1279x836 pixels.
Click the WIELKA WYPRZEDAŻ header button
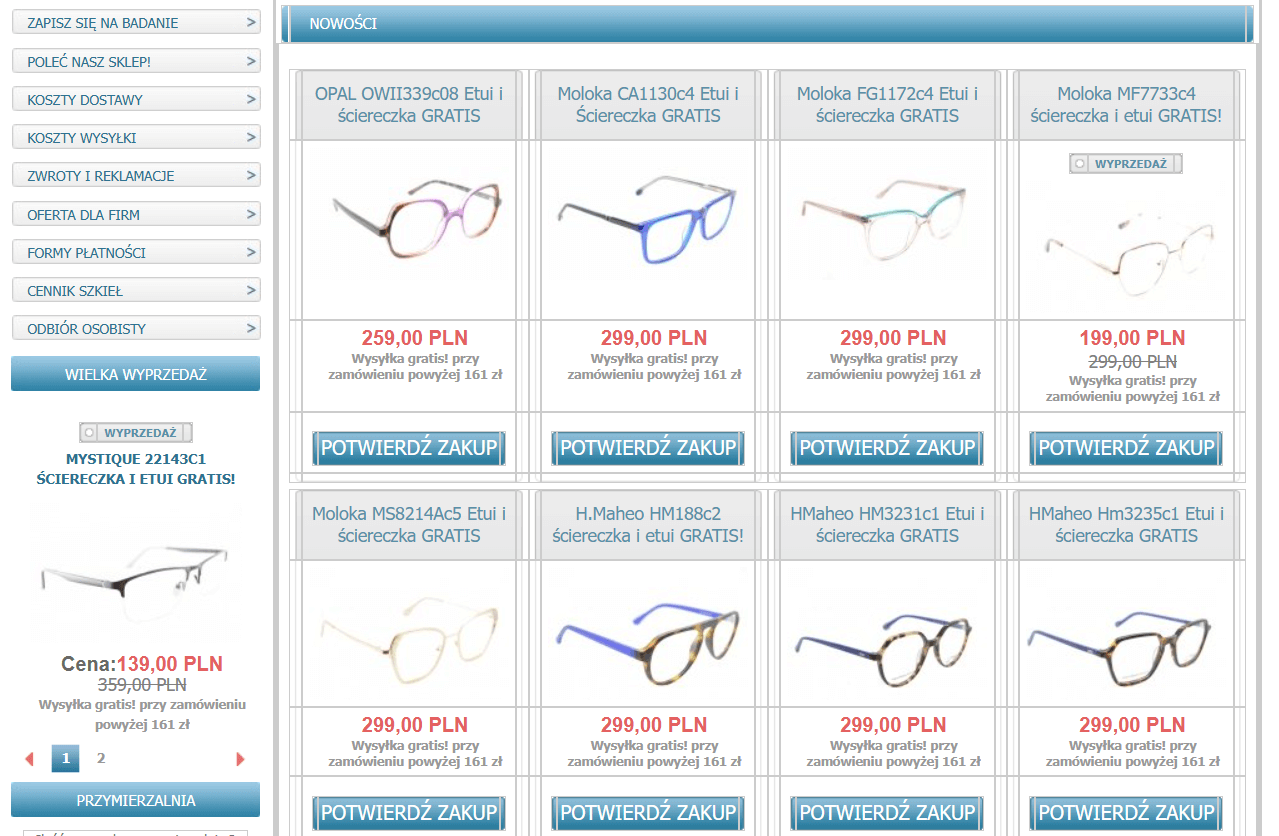point(136,374)
